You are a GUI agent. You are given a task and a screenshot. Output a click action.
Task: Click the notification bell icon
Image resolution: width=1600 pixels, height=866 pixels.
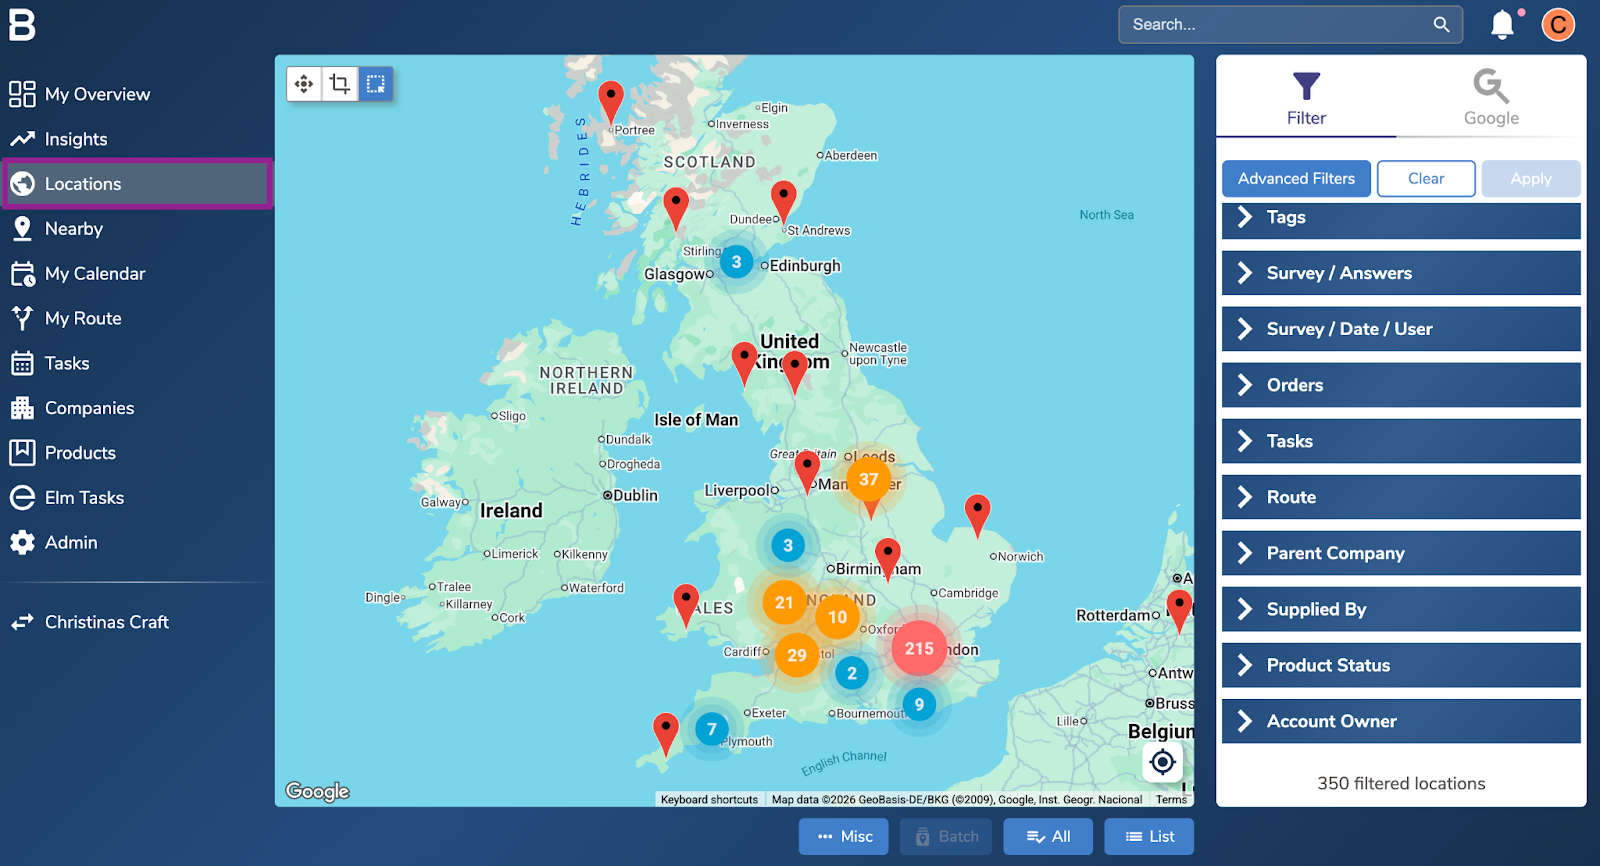1502,25
